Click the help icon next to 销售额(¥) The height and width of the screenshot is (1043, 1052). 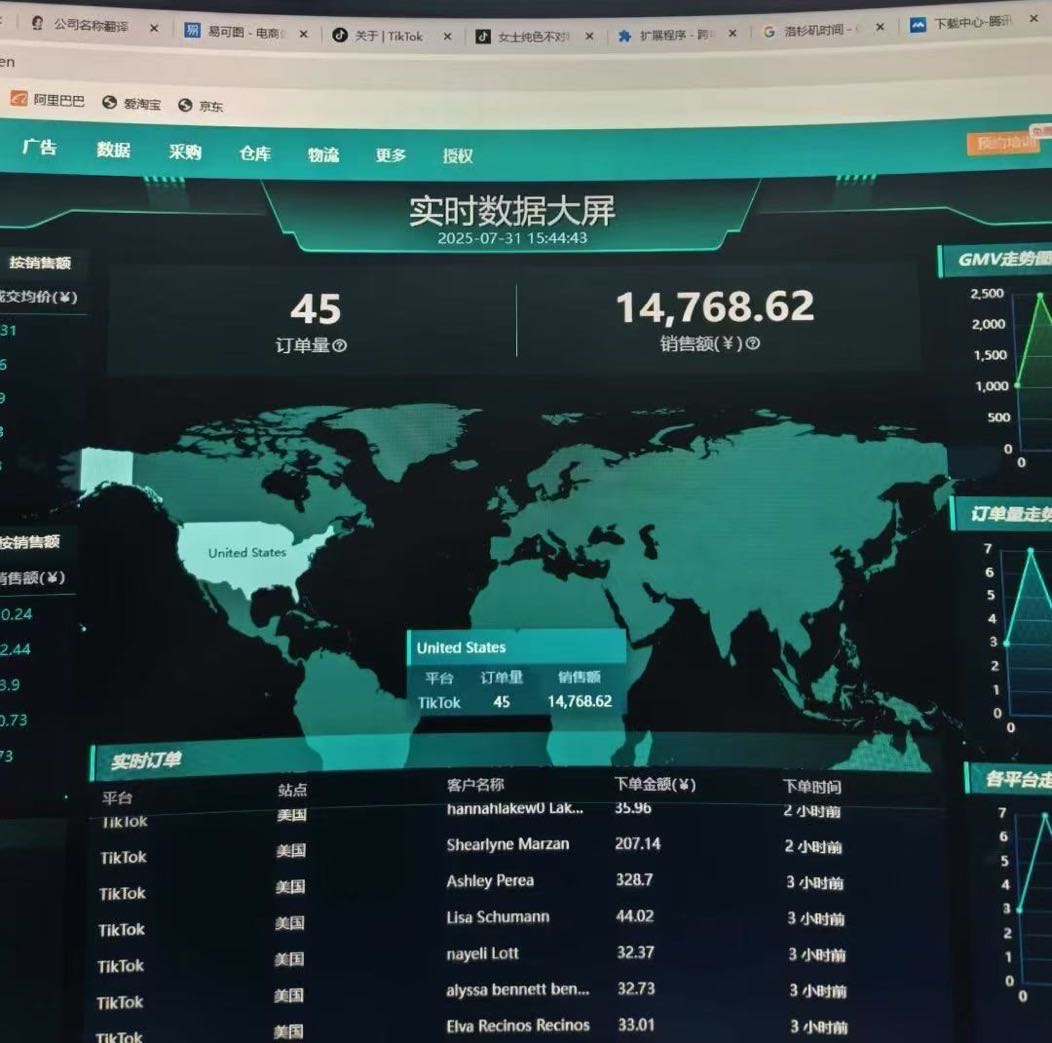(753, 343)
